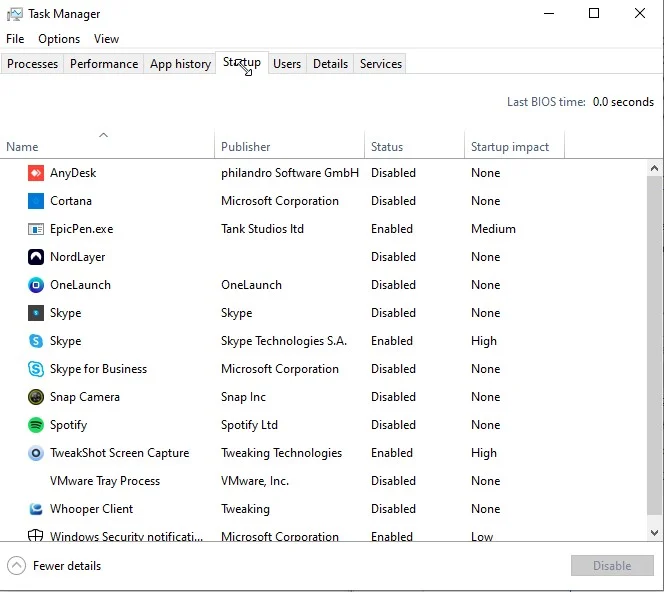Click the Windows Security notification shield icon
The image size is (664, 592).
click(x=36, y=535)
